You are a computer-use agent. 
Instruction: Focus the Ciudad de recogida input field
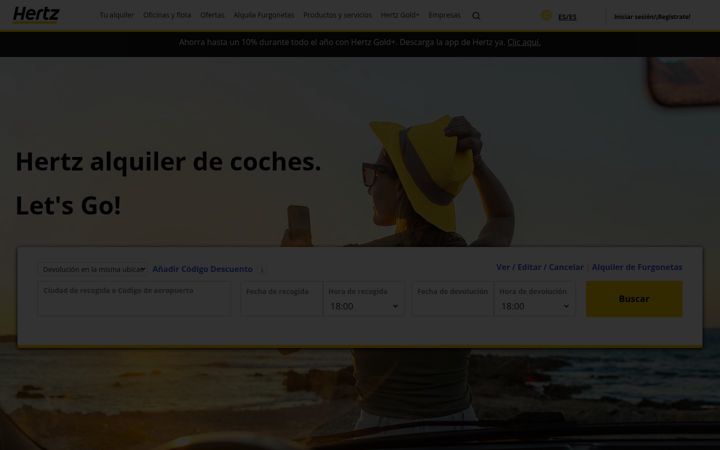click(135, 299)
